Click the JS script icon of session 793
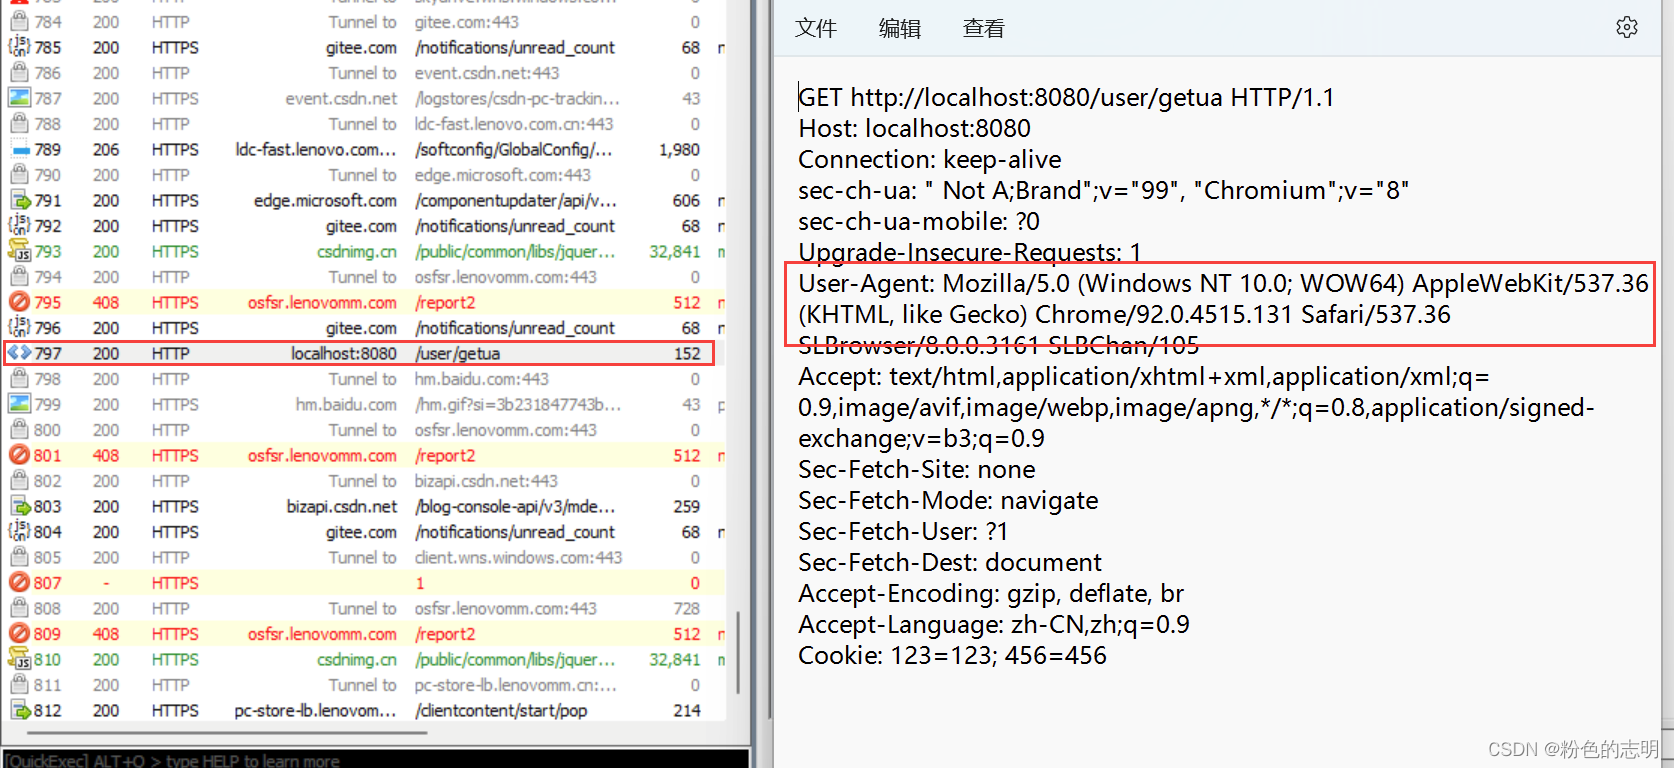This screenshot has width=1674, height=768. point(19,251)
